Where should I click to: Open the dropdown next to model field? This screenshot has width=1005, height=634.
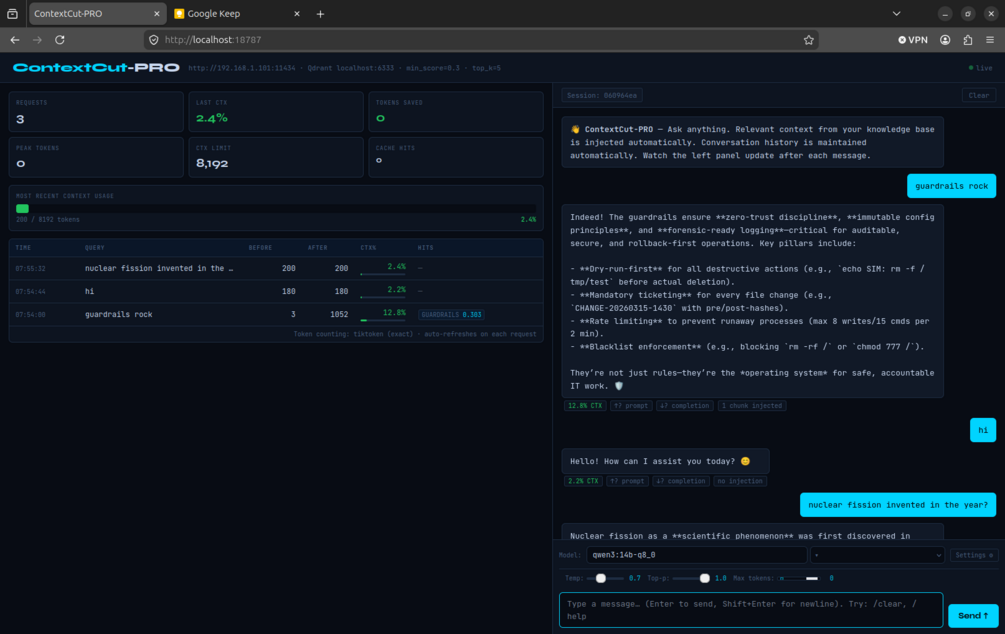pyautogui.click(x=877, y=555)
